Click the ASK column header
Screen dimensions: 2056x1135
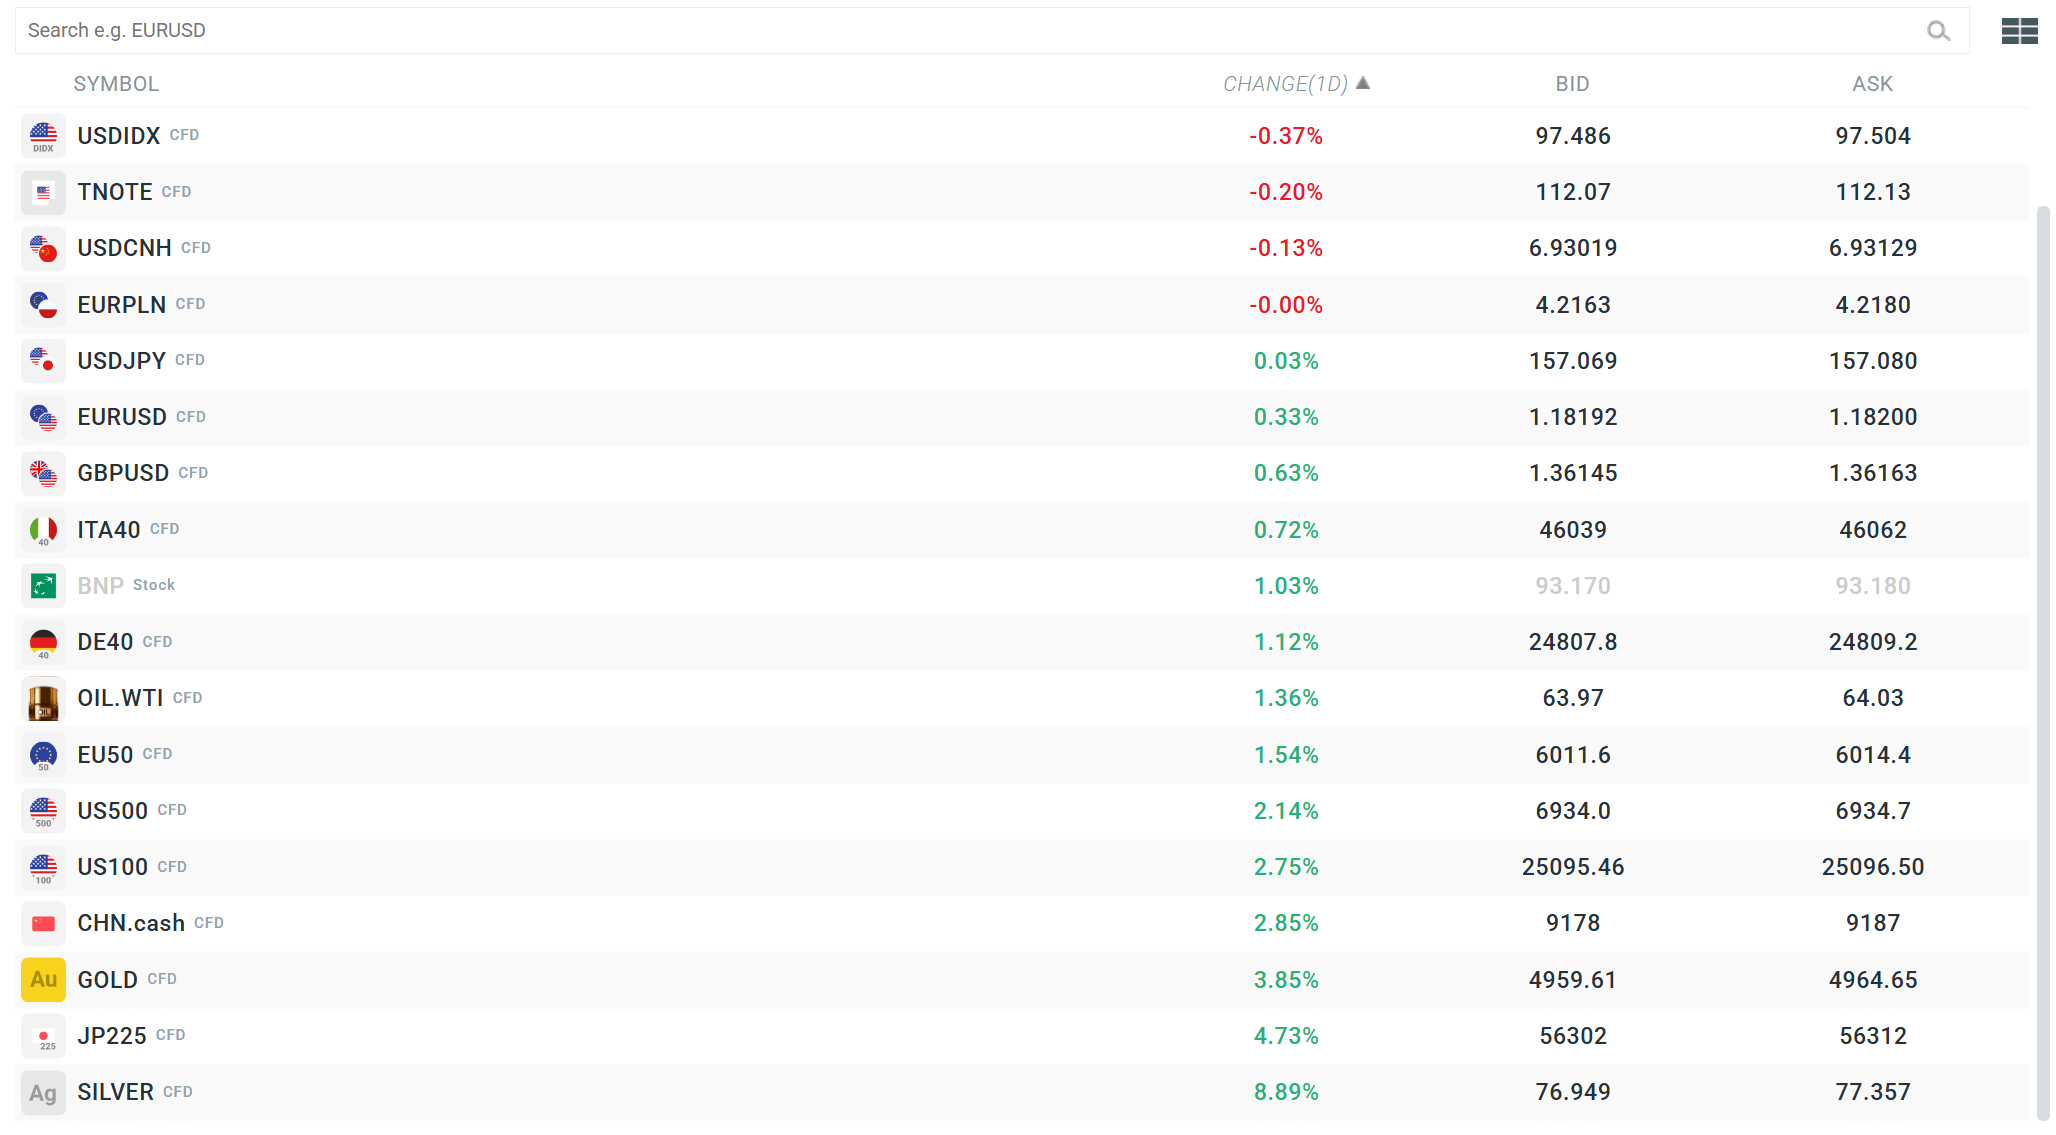pyautogui.click(x=1872, y=84)
